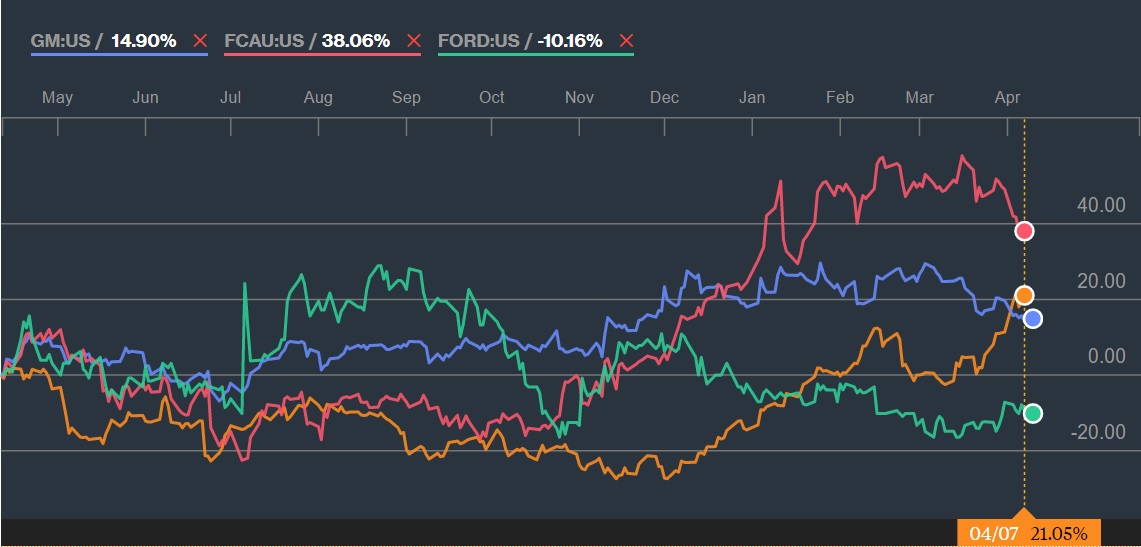Click the blue GM data point marker
Viewport: 1141px width, 547px height.
[1033, 318]
